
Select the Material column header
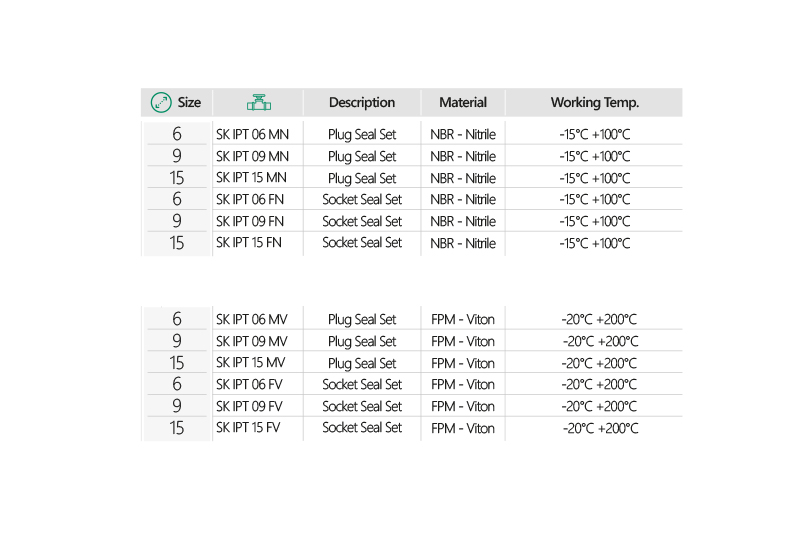point(463,102)
